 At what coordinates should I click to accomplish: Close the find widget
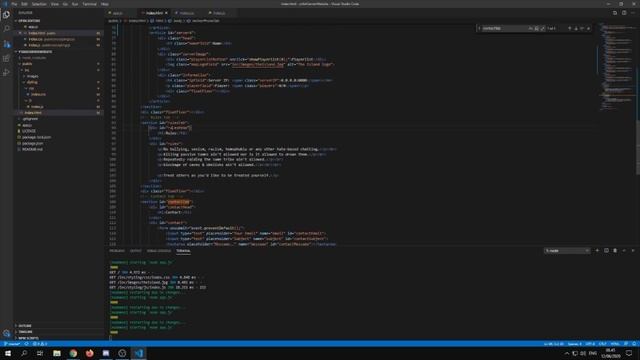point(588,29)
